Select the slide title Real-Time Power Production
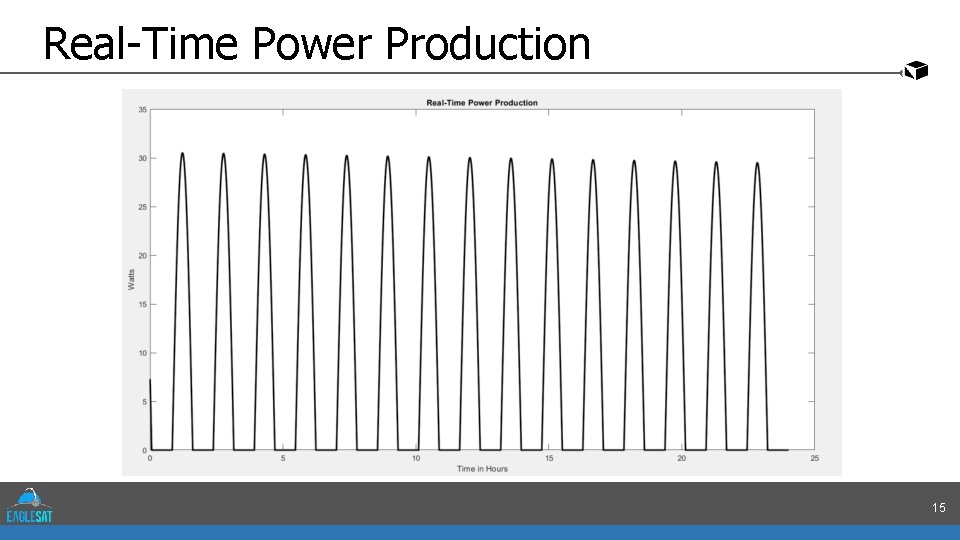The height and width of the screenshot is (540, 960). (317, 43)
